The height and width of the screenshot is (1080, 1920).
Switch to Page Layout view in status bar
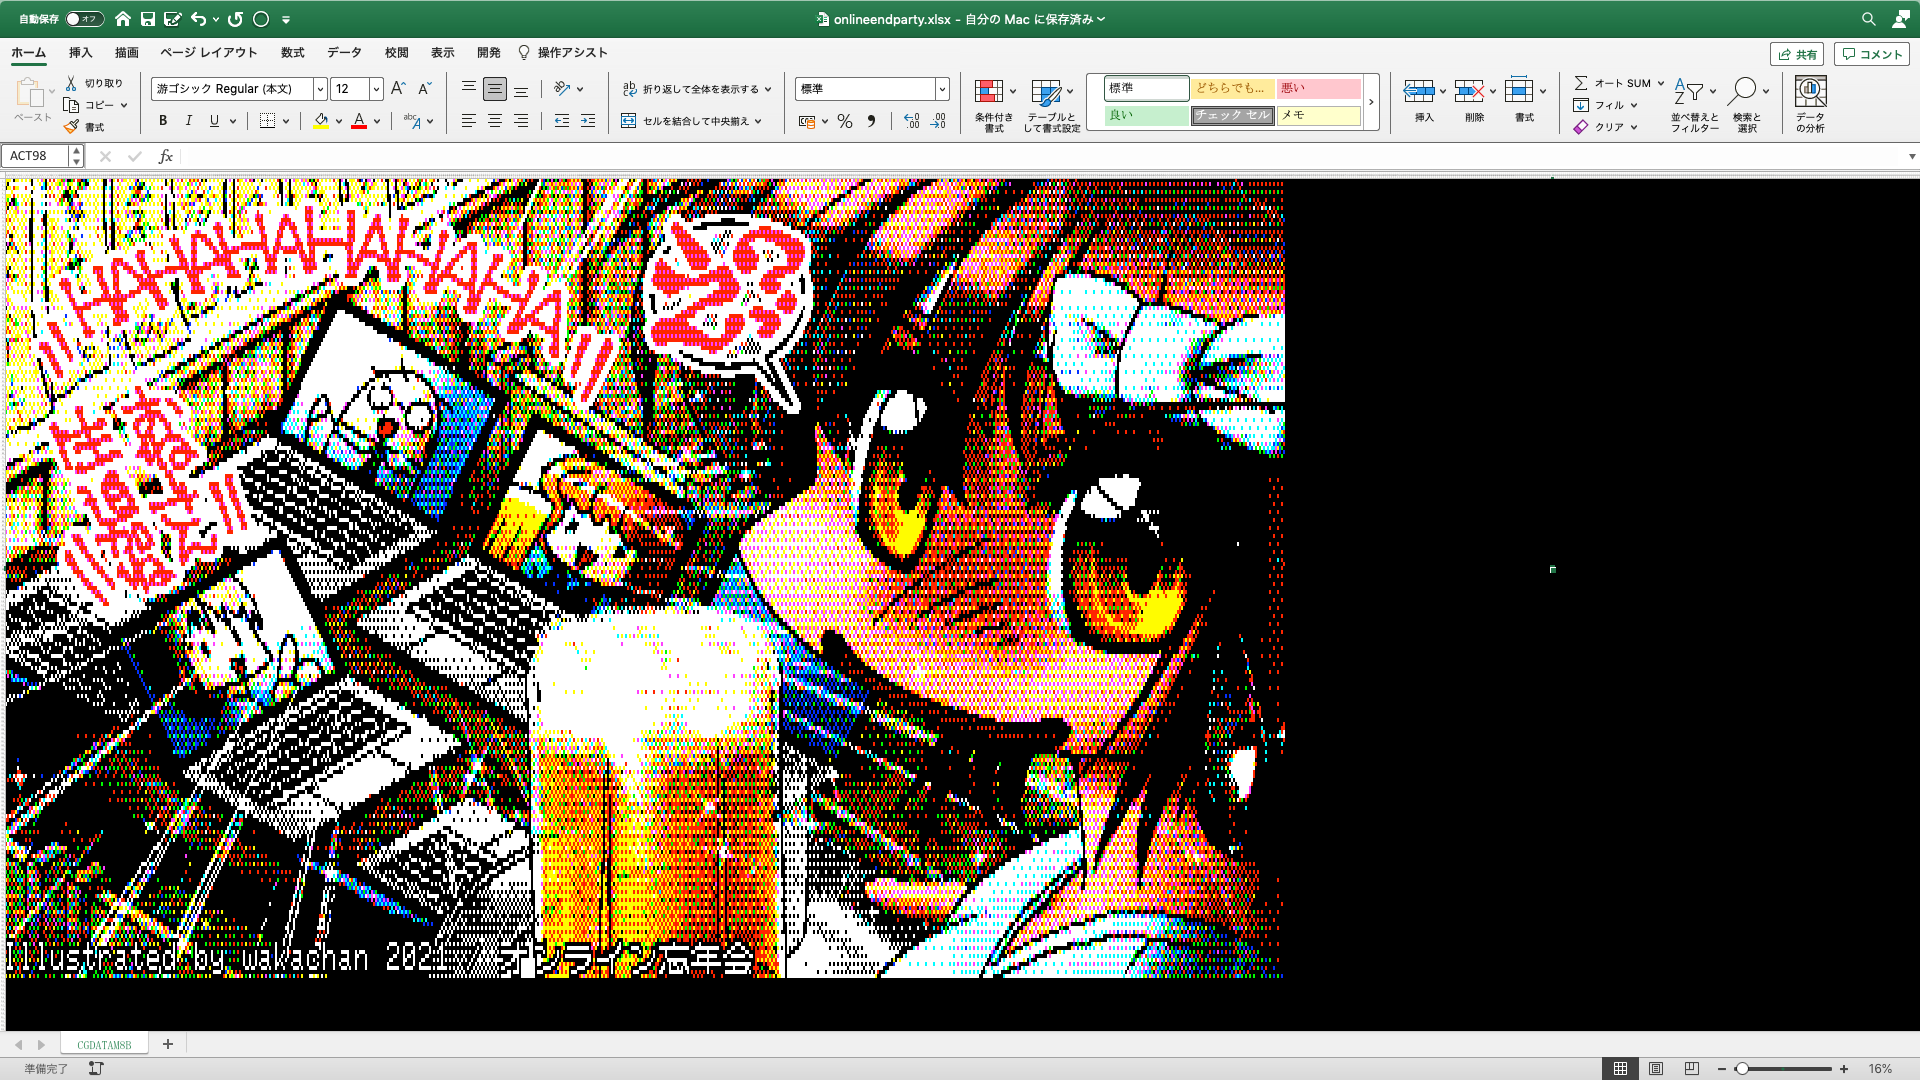(1656, 1069)
